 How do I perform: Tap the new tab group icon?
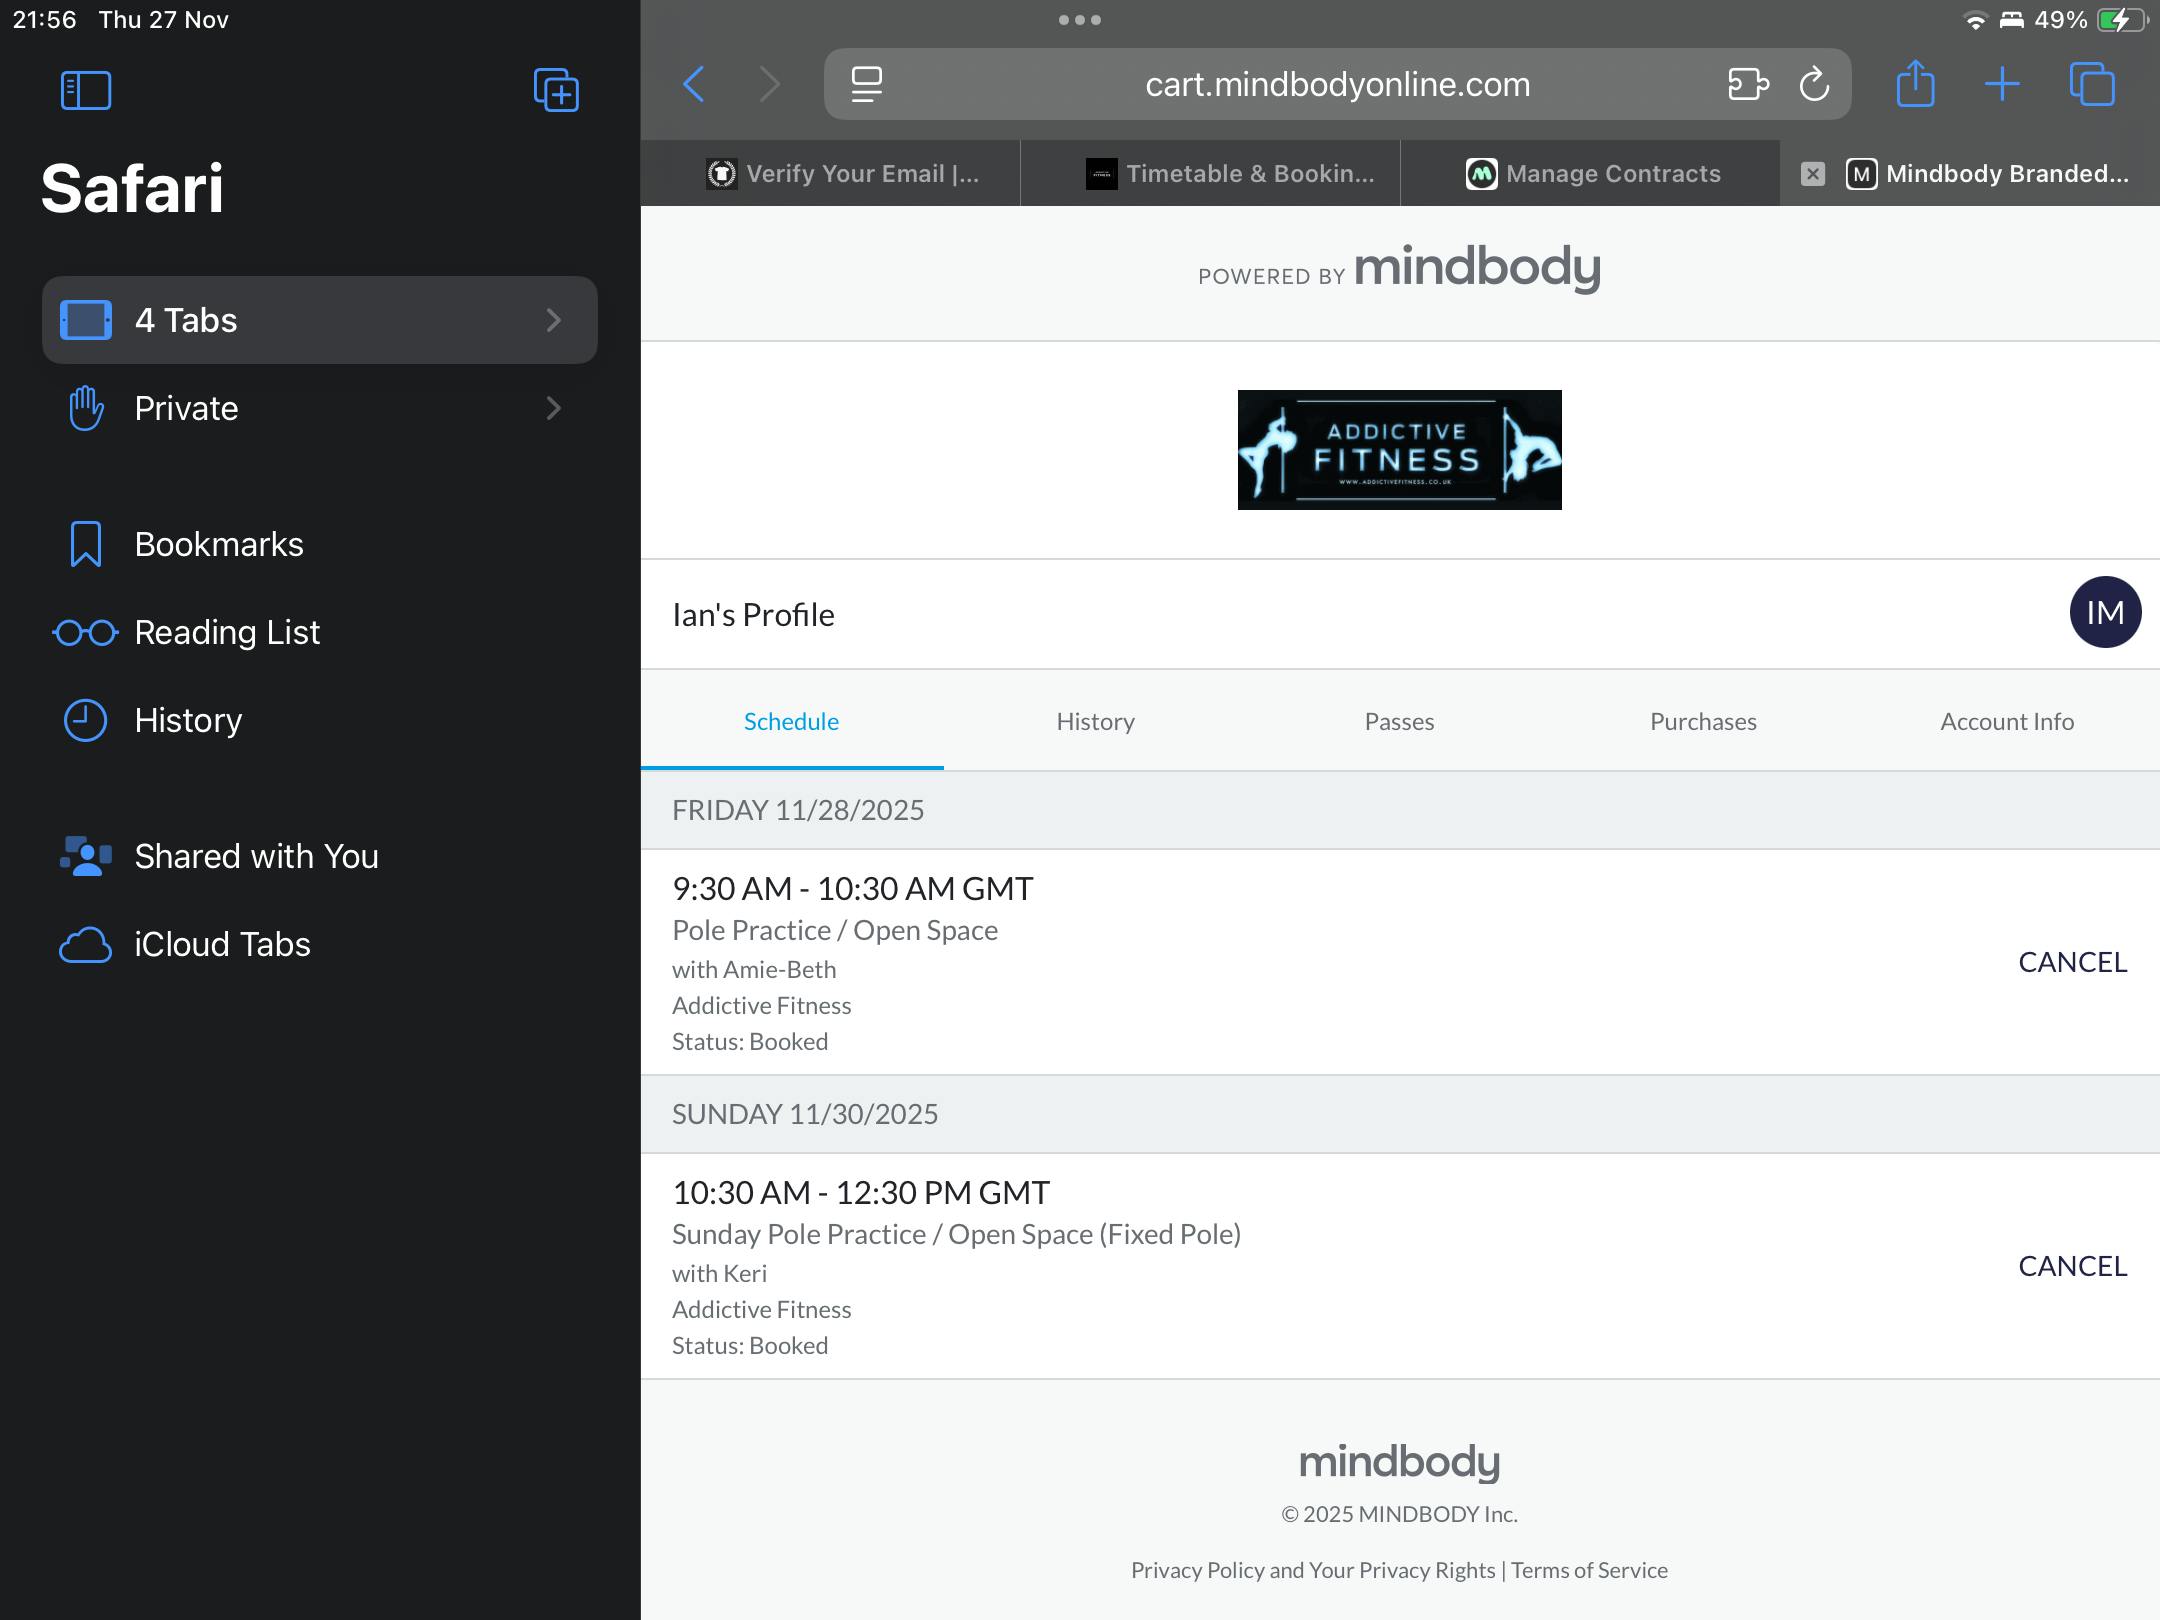click(556, 90)
